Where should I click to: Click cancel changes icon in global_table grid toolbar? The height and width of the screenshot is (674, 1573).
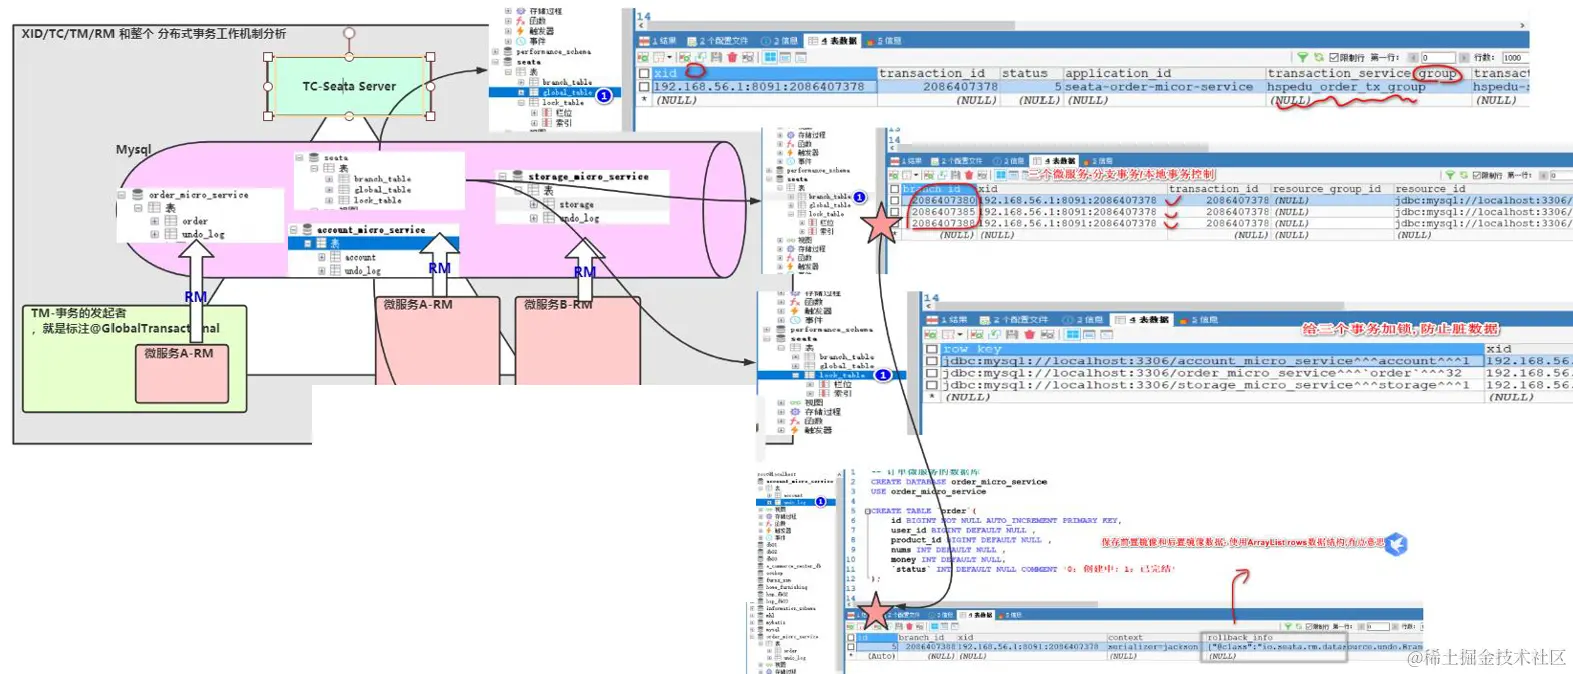click(x=748, y=57)
